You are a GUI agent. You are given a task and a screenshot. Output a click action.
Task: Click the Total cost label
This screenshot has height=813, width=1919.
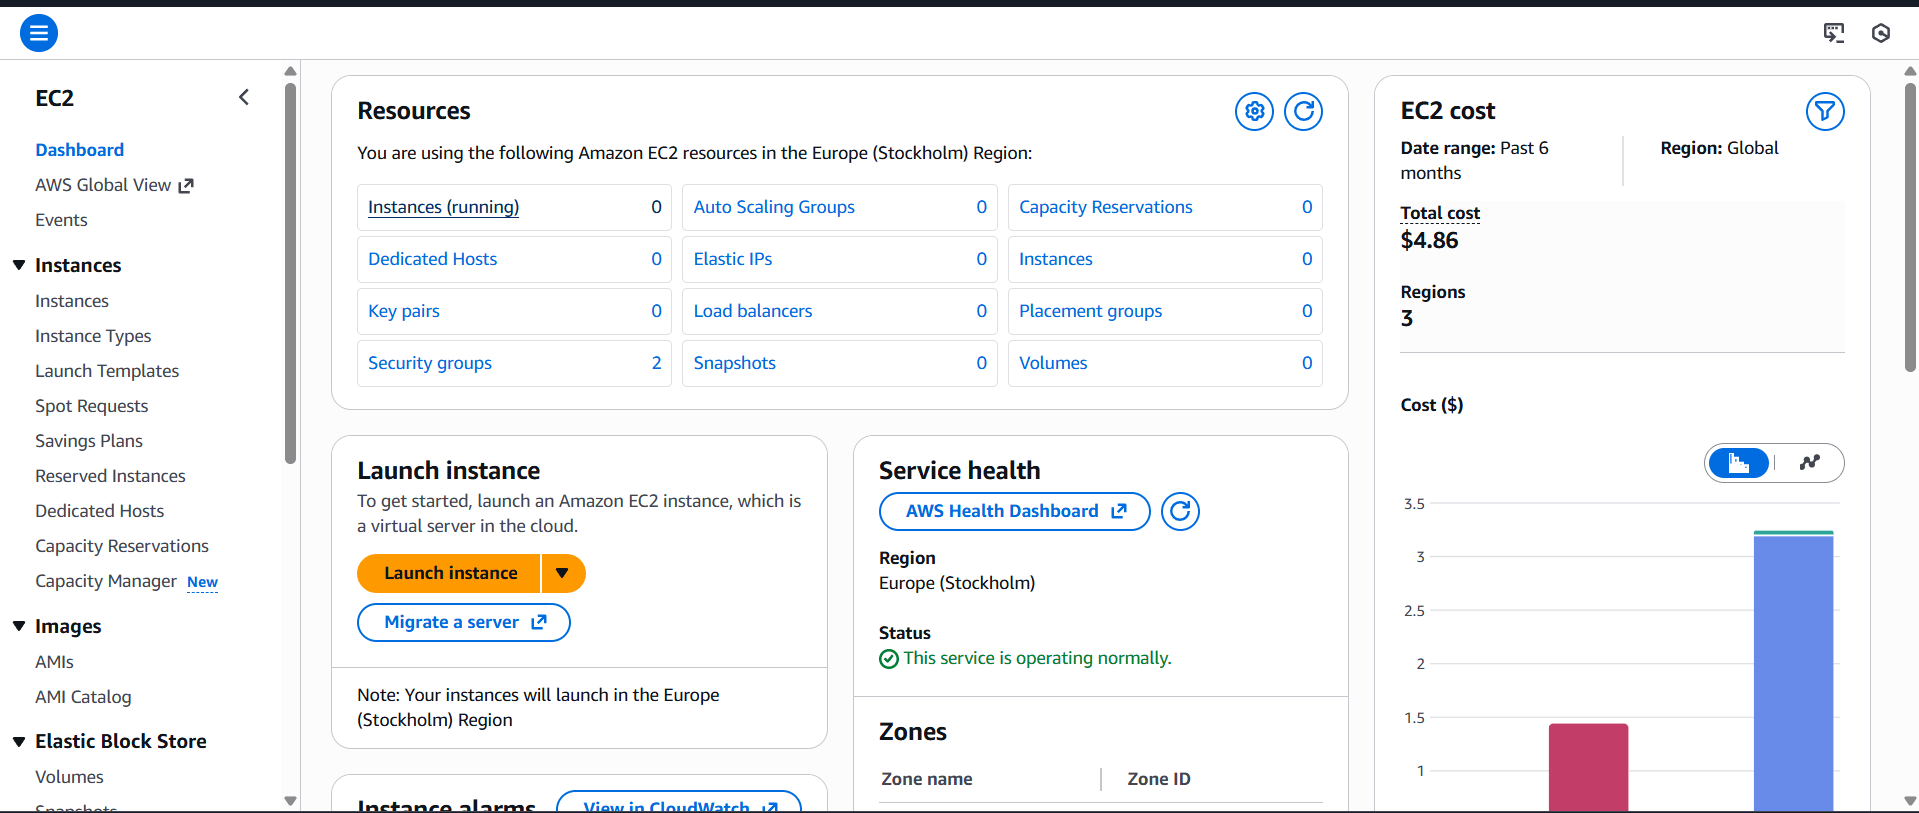point(1440,213)
